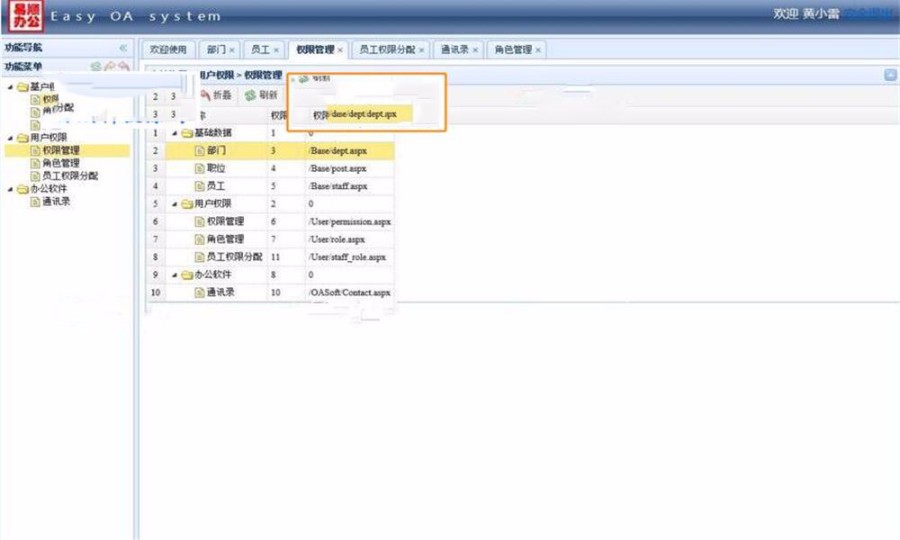Close the 角色管理 tab
This screenshot has width=900, height=540.
(x=538, y=50)
